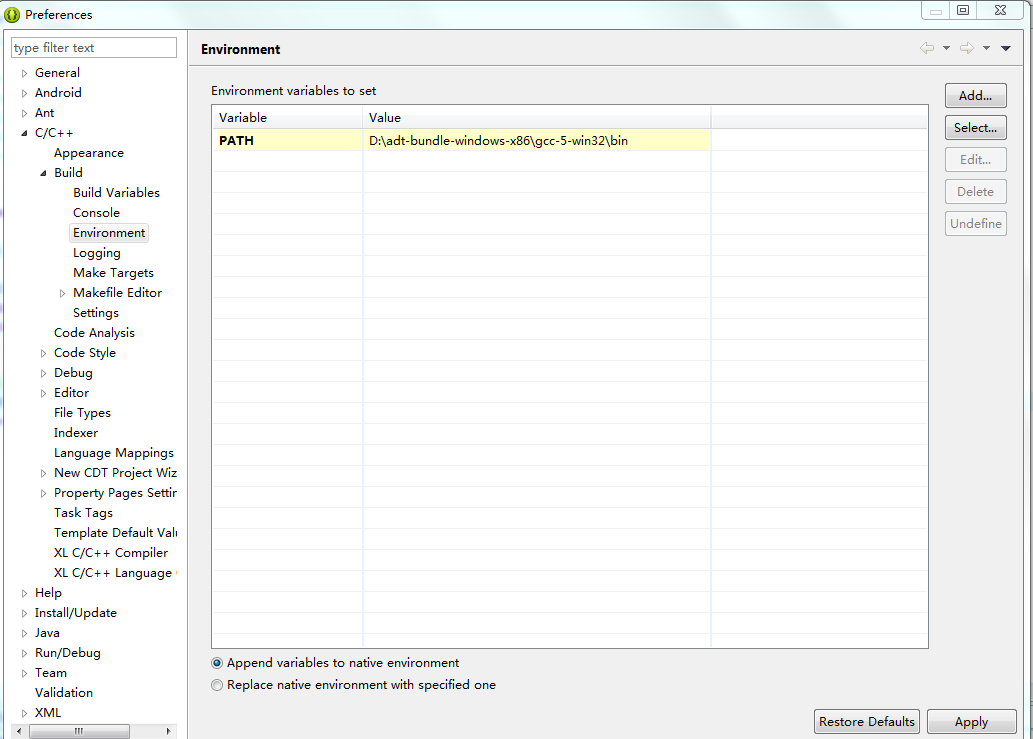Click the right arrow of tree scrollbar

169,731
